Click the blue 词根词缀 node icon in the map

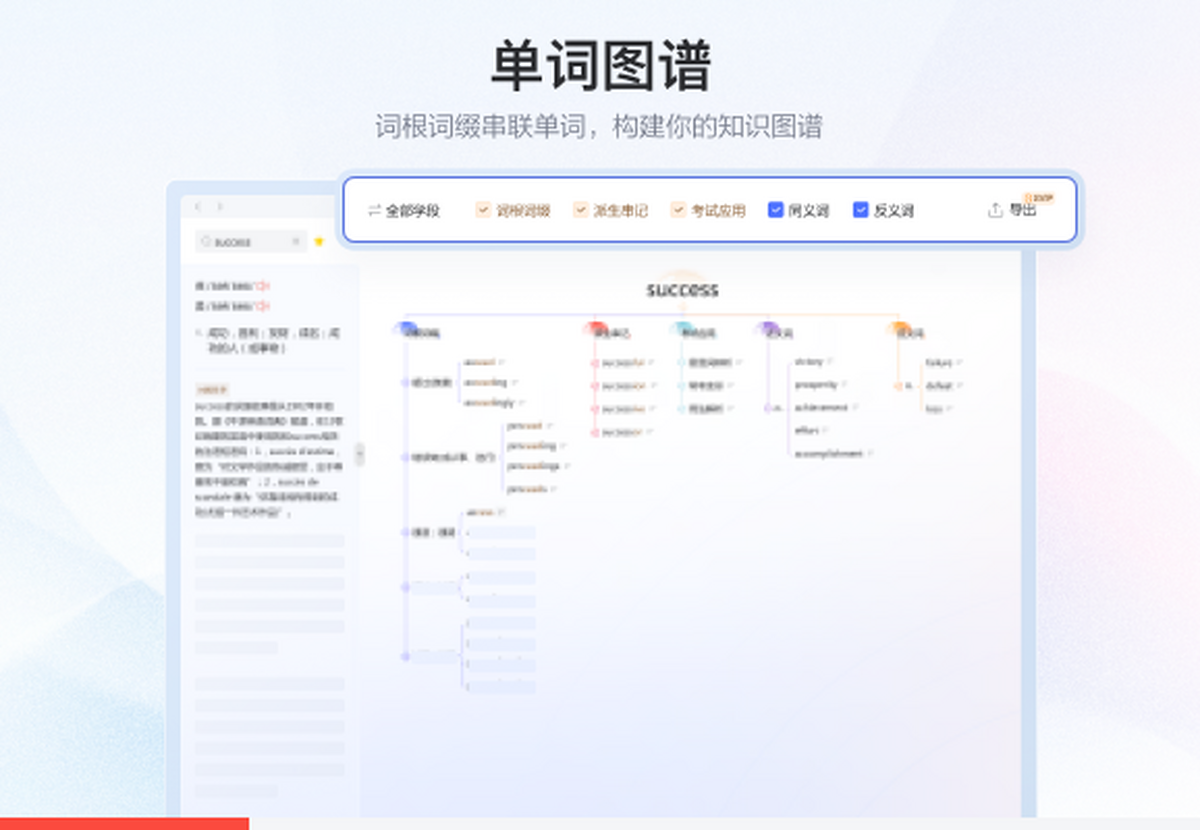click(406, 328)
